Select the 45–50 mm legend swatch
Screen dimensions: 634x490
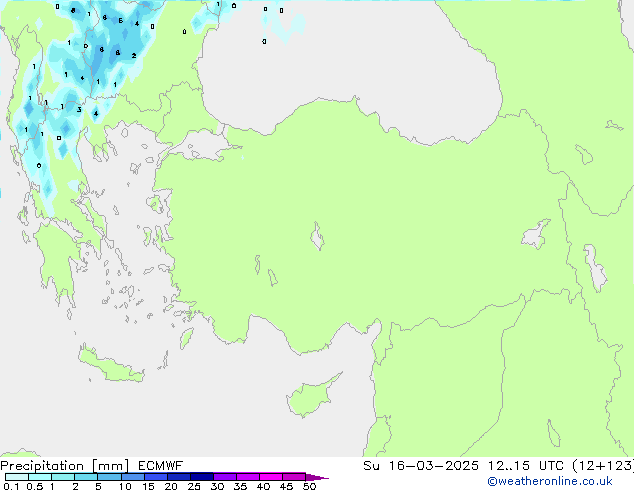coord(294,477)
